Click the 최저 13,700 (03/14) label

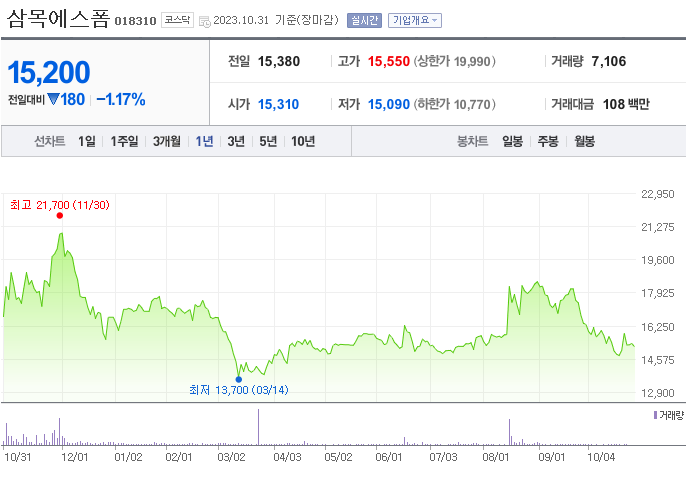coord(239,390)
